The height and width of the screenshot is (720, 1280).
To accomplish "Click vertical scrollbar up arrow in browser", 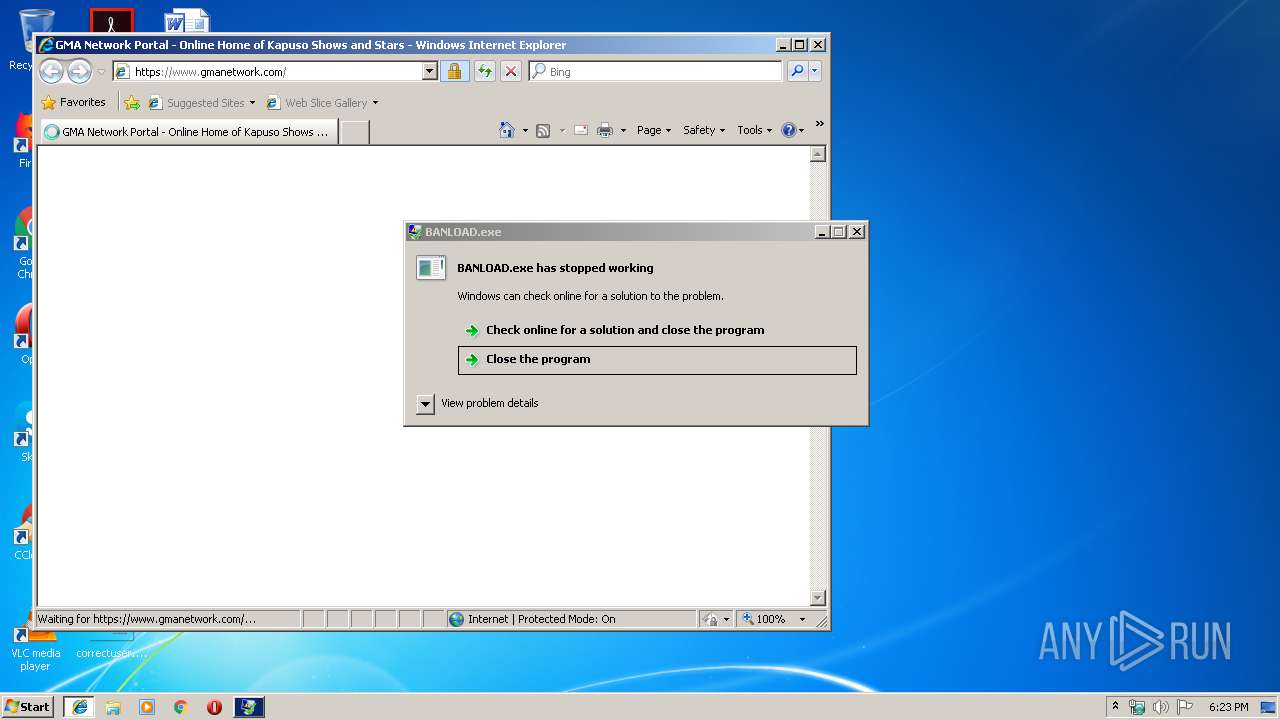I will (817, 154).
